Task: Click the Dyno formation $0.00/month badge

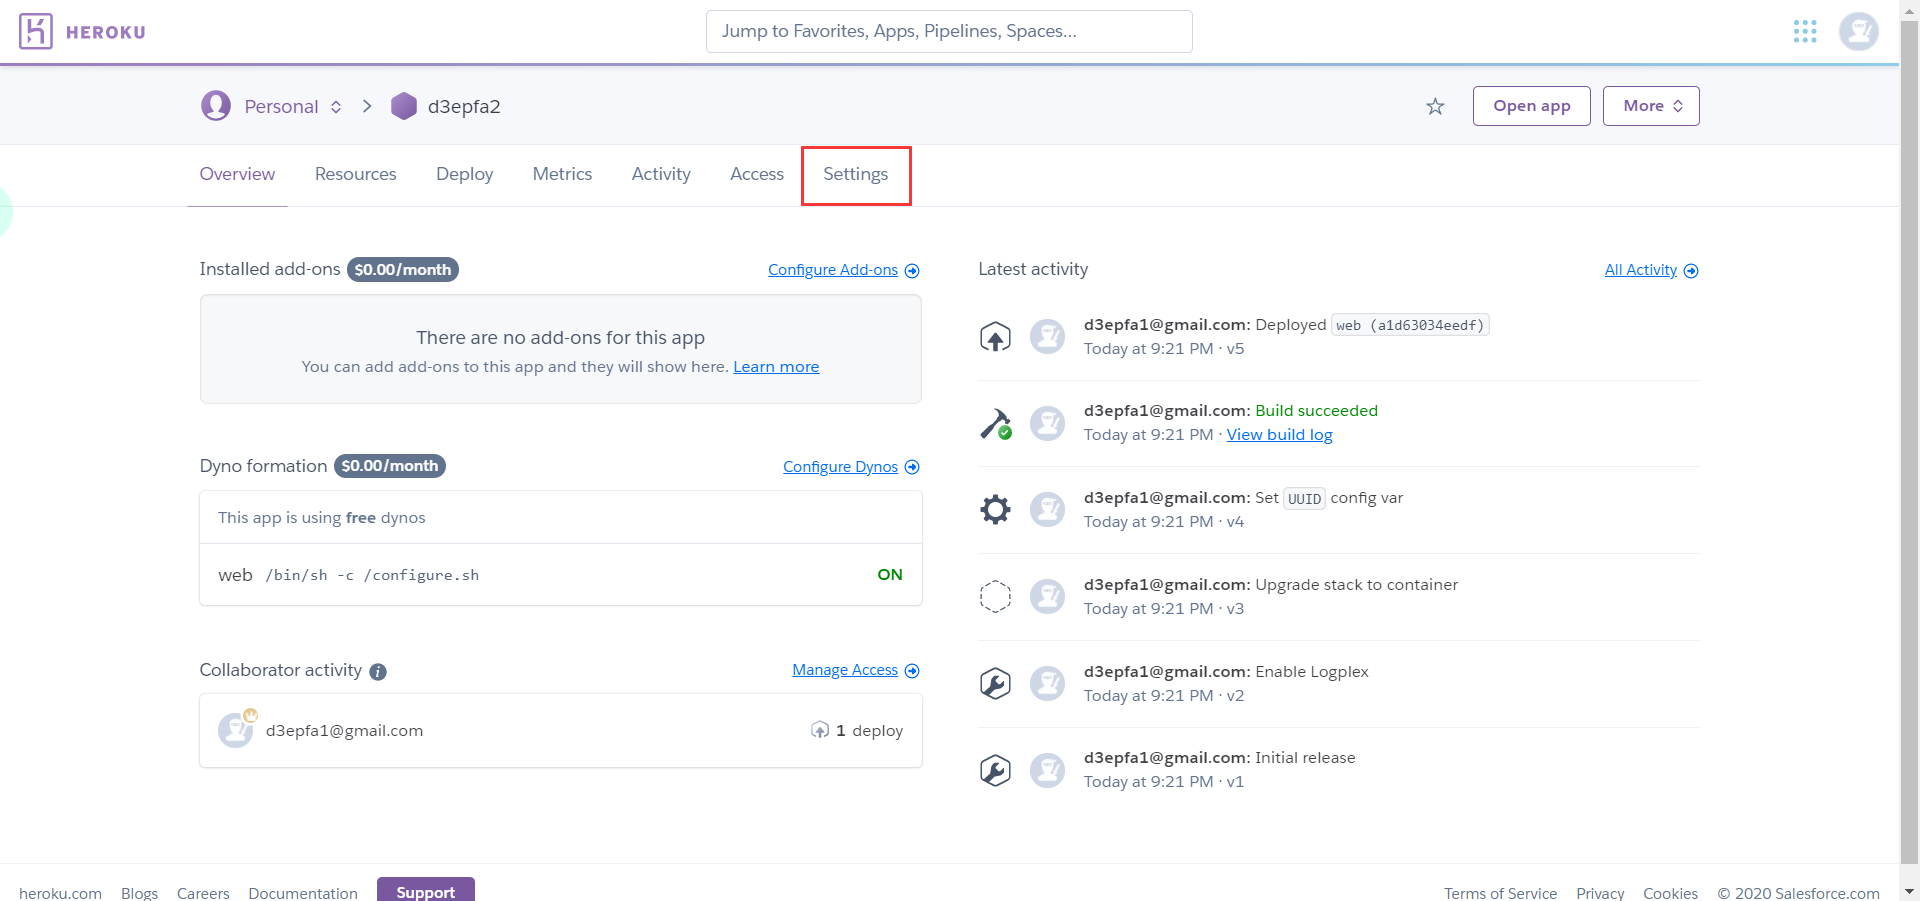Action: [x=390, y=466]
